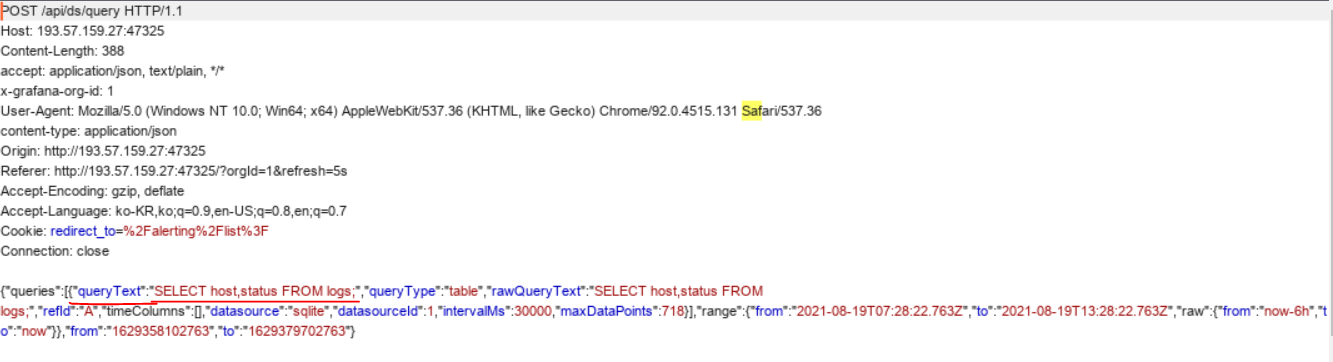Click the content-type: application/json line
This screenshot has height=362, width=1333.
(89, 131)
